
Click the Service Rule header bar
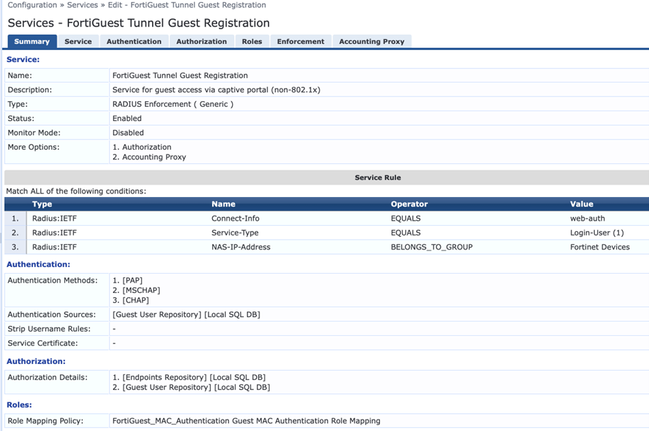coord(327,177)
